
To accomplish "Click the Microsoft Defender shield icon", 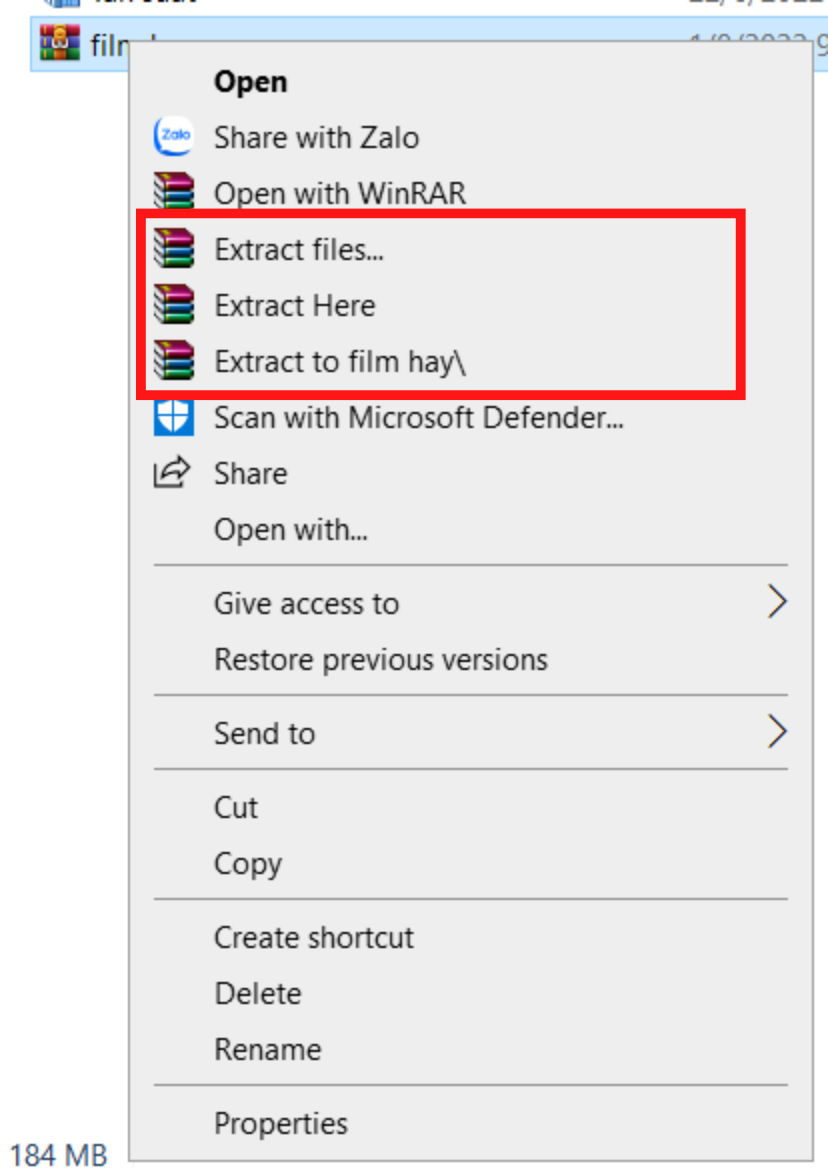I will click(174, 417).
